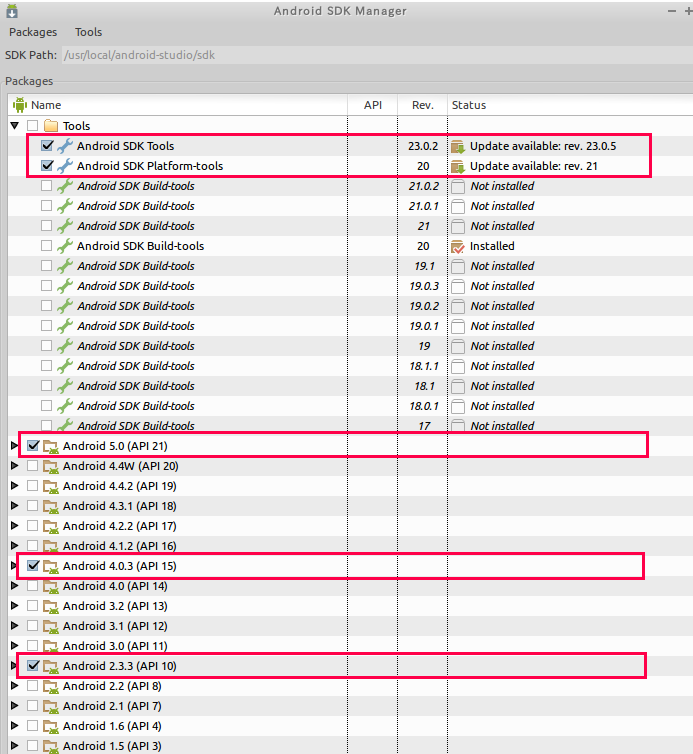Expand the Android 5.0 (API 21) node
The width and height of the screenshot is (693, 754).
[x=14, y=446]
